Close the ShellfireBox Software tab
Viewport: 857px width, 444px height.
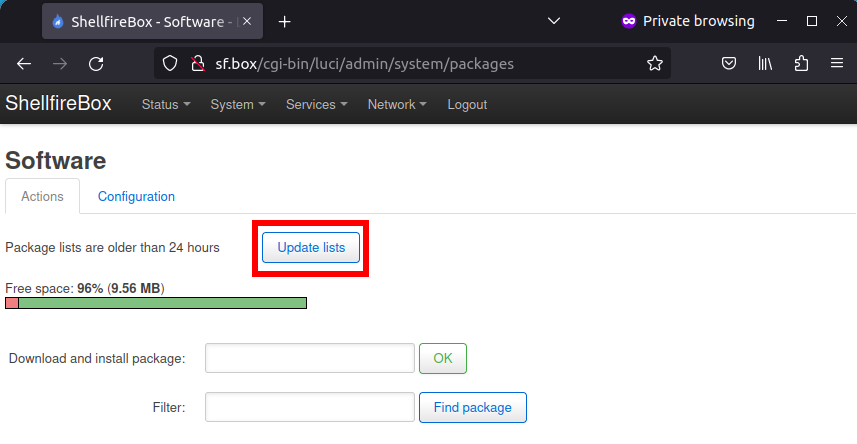pos(247,21)
